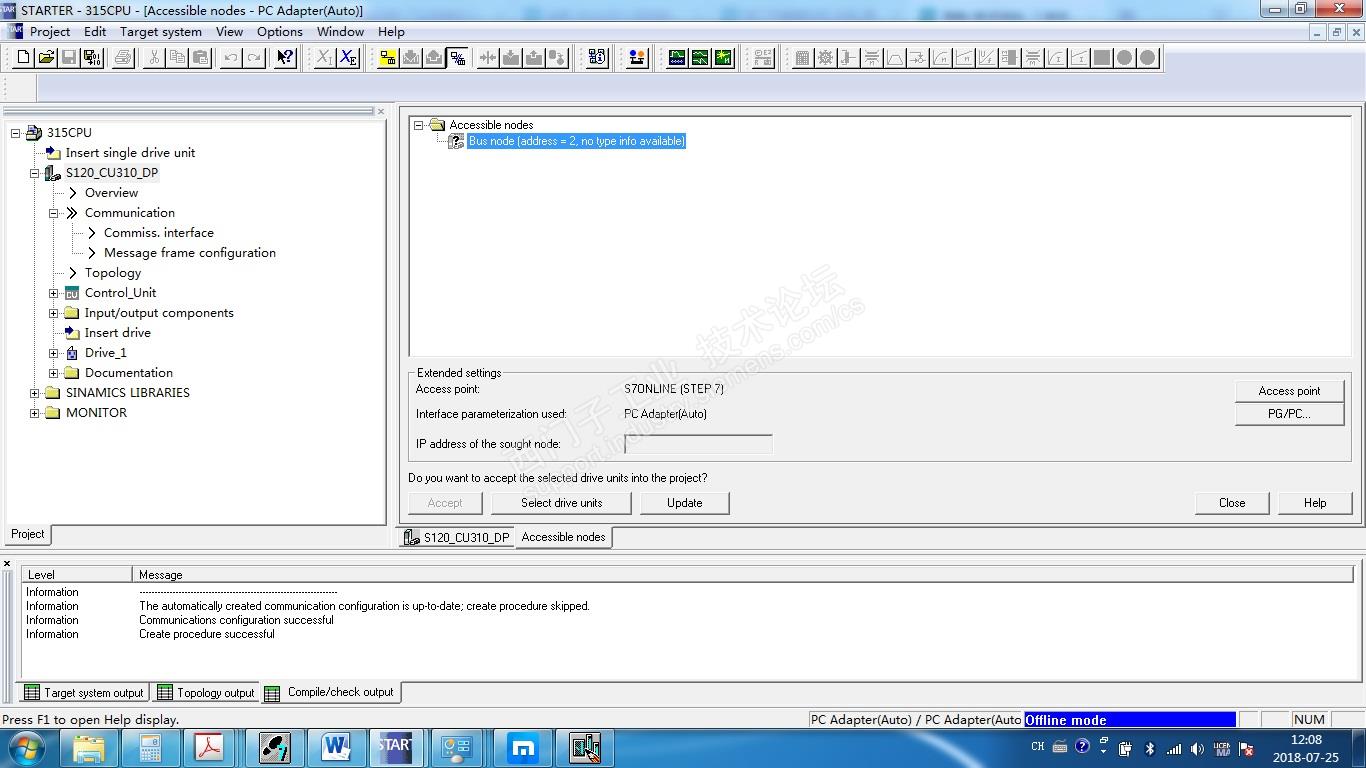Click the green trace recorder icon
Image resolution: width=1366 pixels, height=768 pixels.
coord(677,58)
